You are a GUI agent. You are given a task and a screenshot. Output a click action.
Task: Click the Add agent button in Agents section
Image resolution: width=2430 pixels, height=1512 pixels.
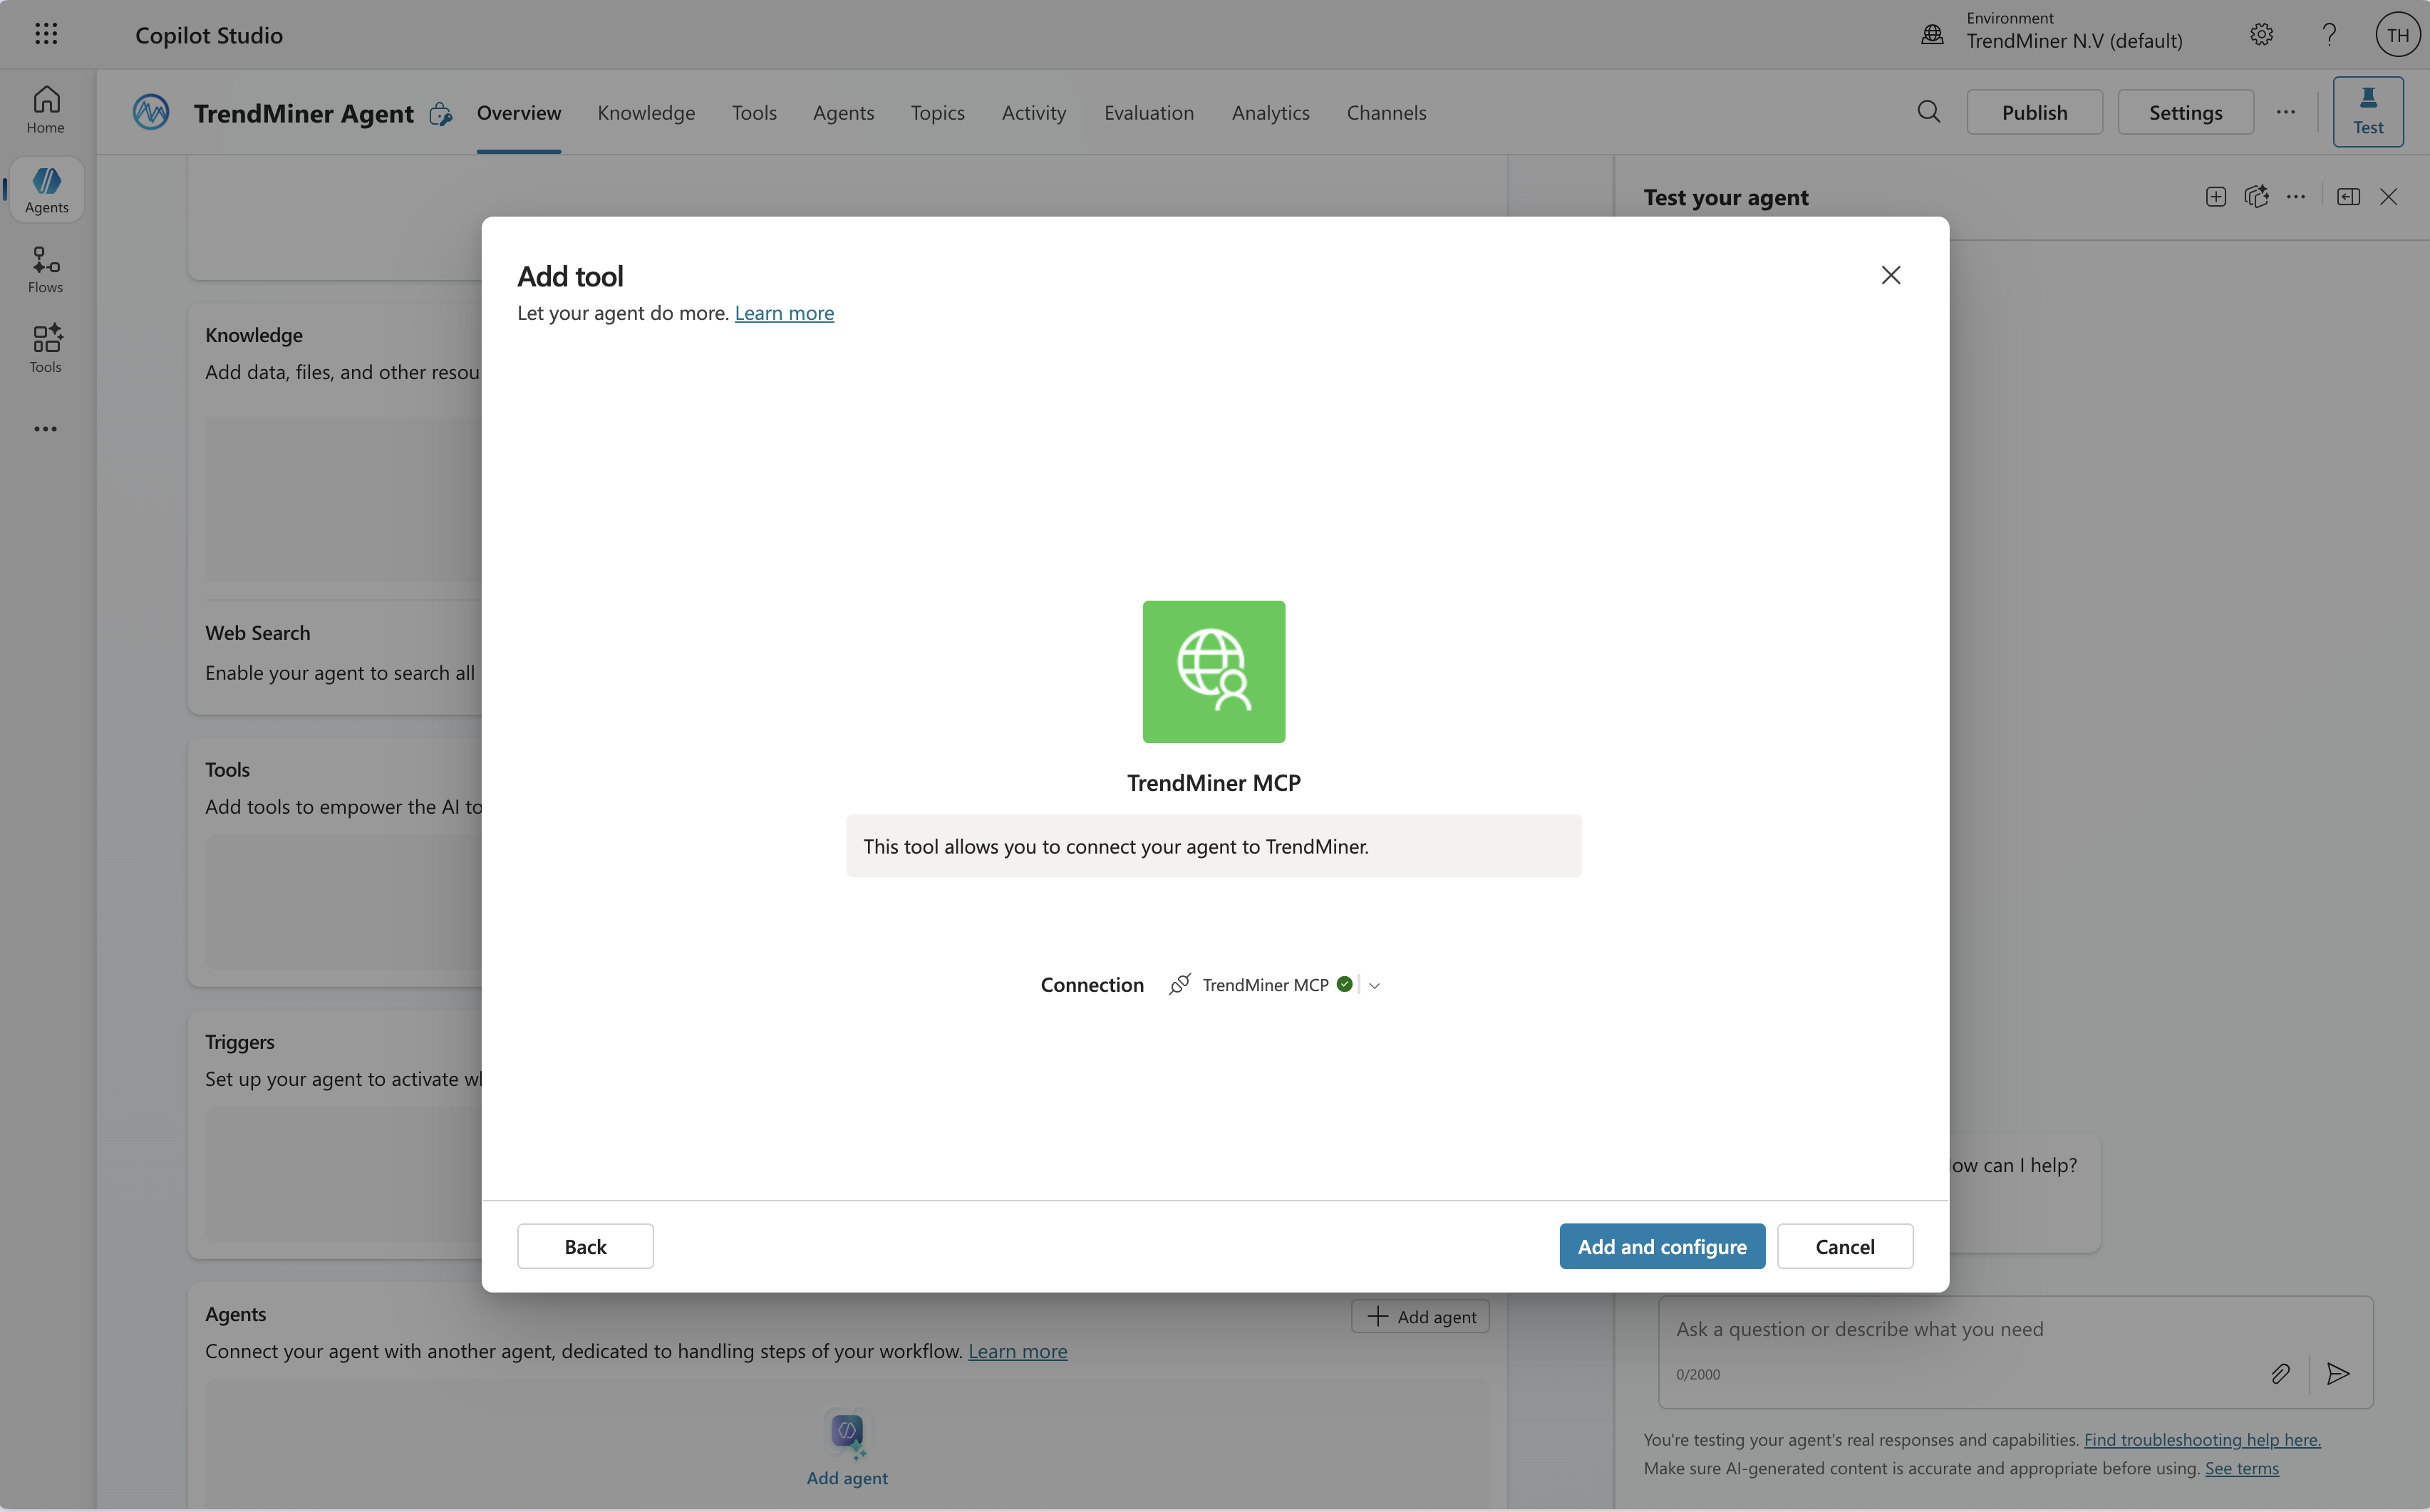[x=1420, y=1316]
